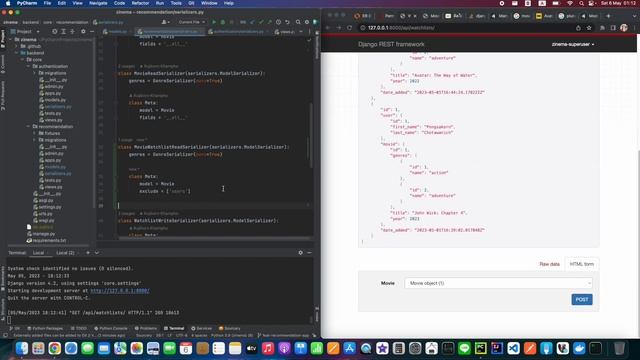Switch to the Raw data tab

549,264
